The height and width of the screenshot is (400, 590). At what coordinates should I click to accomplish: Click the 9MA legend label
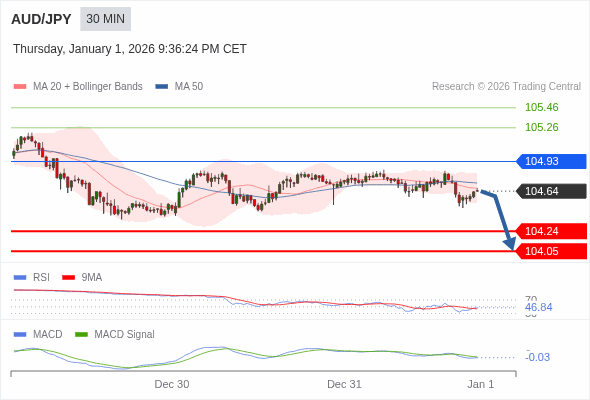click(92, 278)
